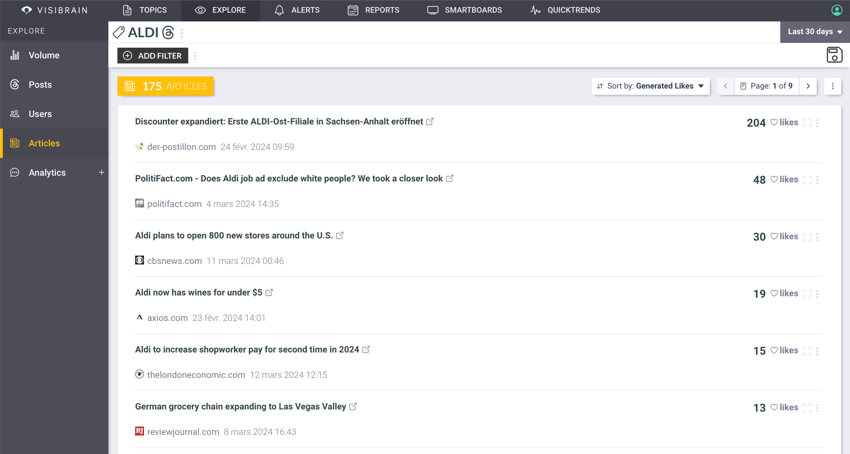Click the tag icon before ALDI
The height and width of the screenshot is (454, 850).
pyautogui.click(x=119, y=33)
